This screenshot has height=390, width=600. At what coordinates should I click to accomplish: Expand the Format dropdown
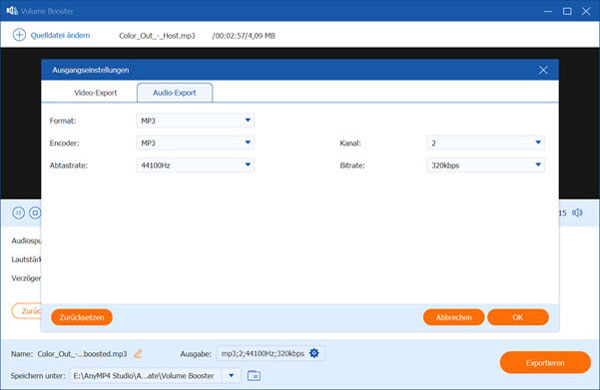point(196,121)
